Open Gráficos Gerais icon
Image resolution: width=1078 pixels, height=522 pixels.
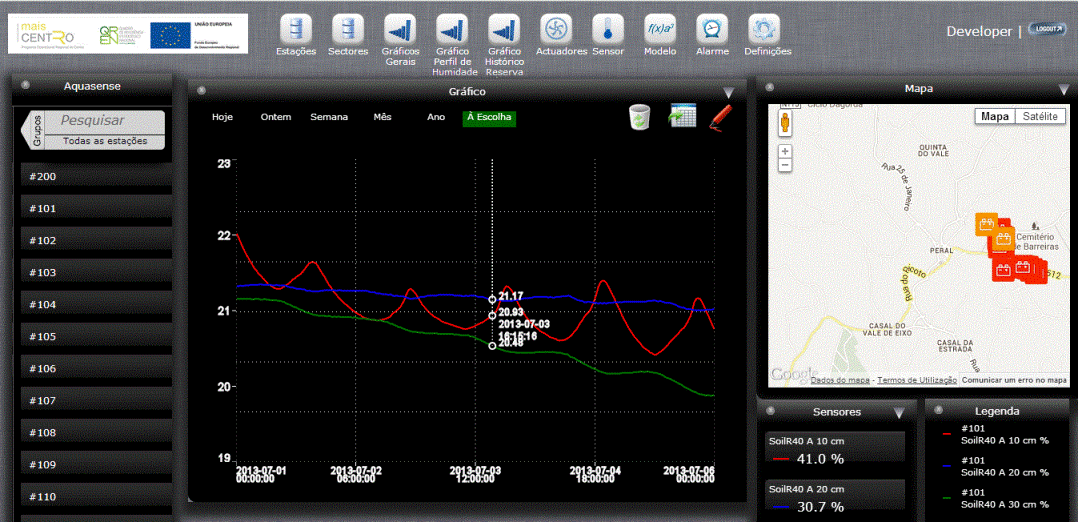point(400,30)
